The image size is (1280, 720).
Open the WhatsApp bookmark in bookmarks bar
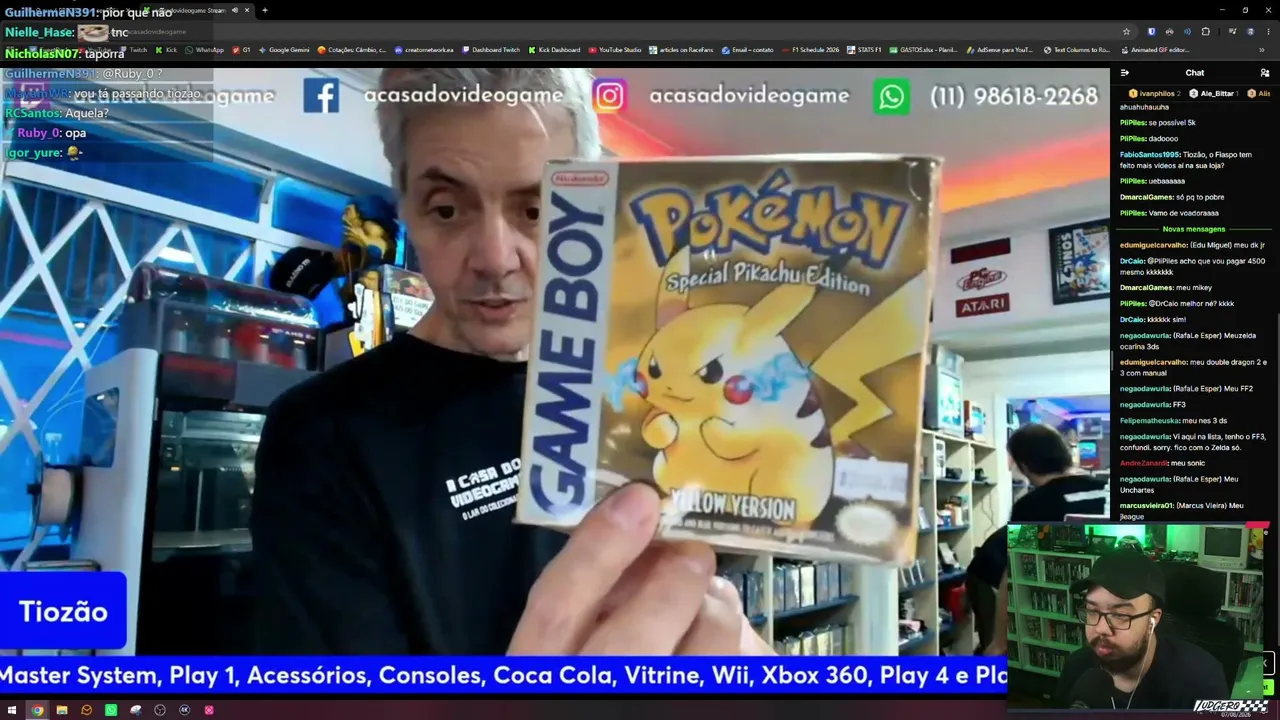coord(205,50)
